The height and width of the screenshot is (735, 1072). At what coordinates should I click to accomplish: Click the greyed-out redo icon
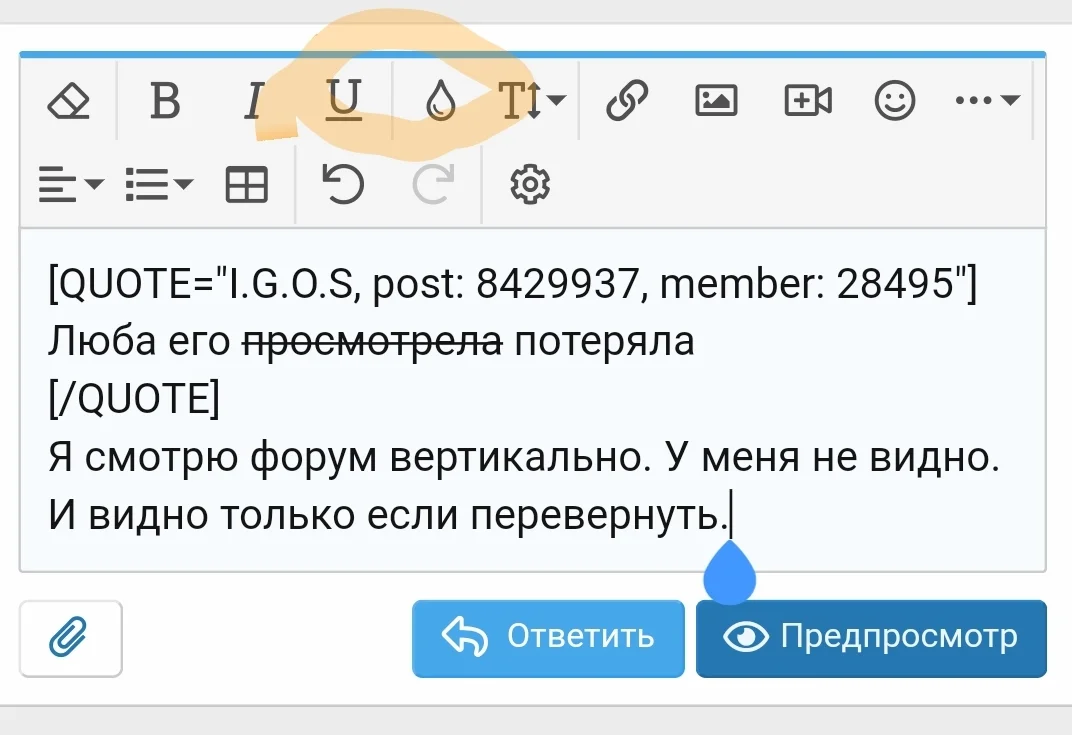pos(433,184)
